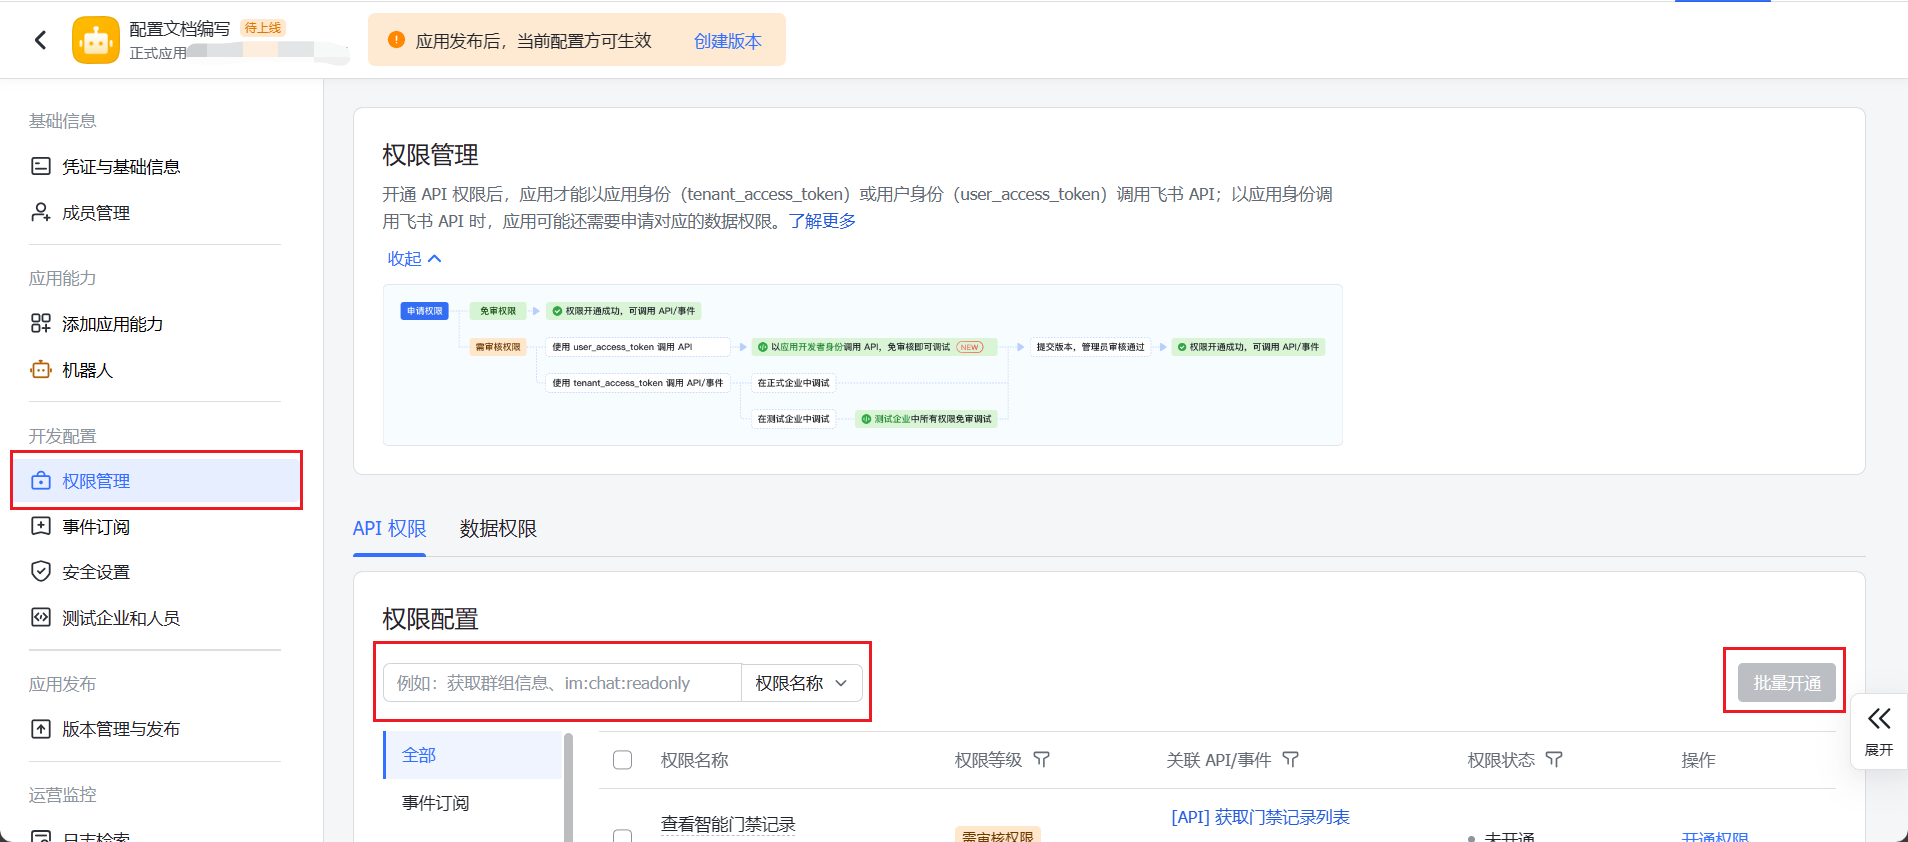
Task: Click the category list vertical scrollbar
Action: (568, 787)
